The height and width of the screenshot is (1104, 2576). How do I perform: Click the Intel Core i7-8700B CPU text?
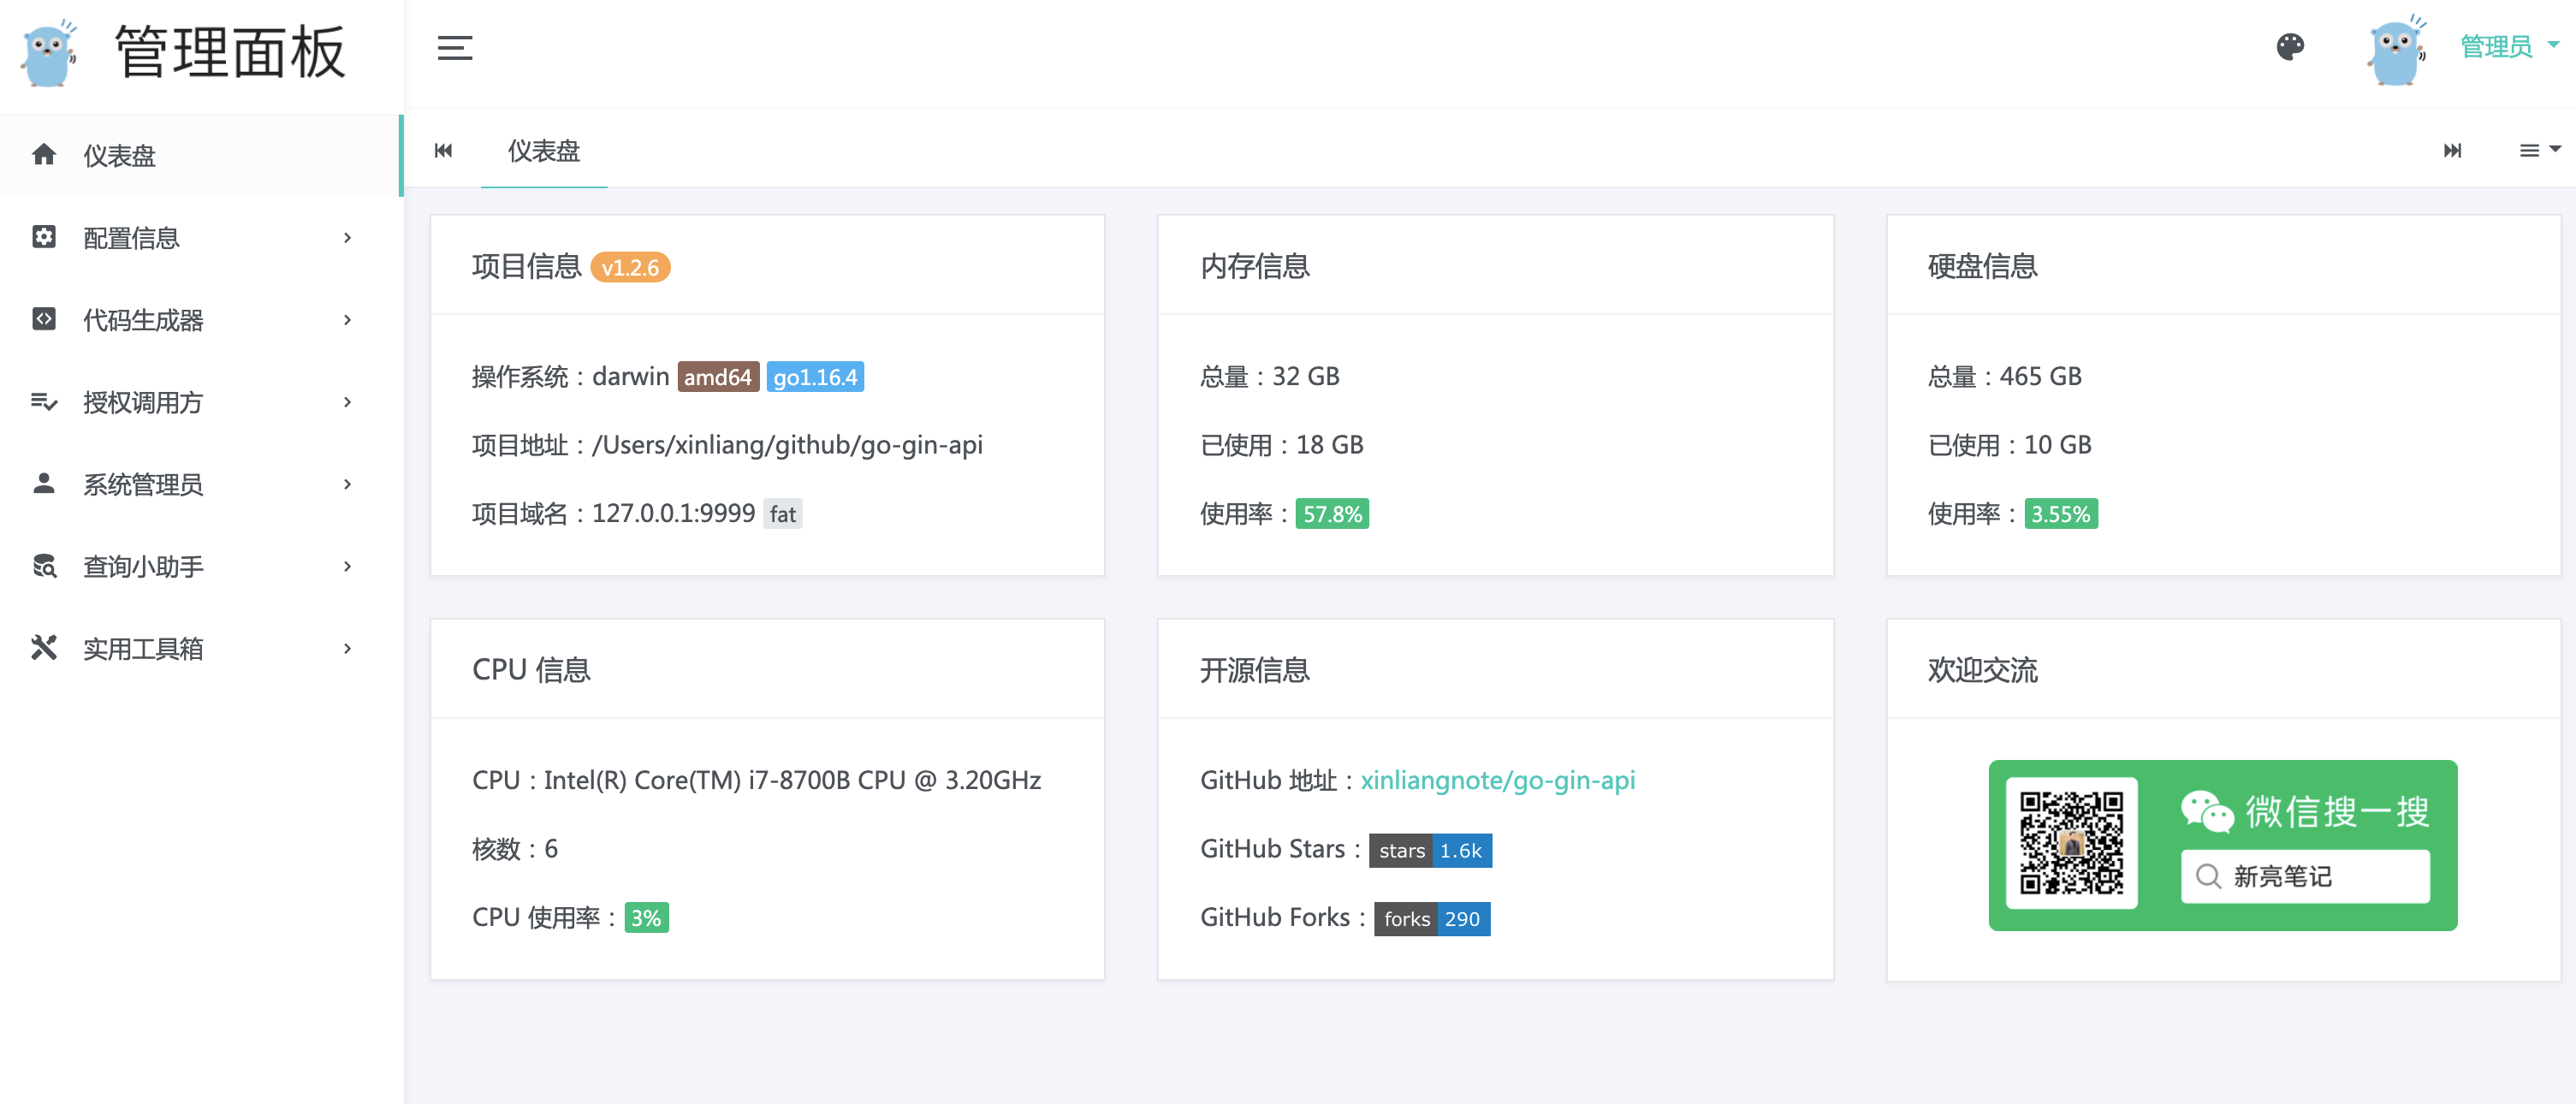click(792, 780)
